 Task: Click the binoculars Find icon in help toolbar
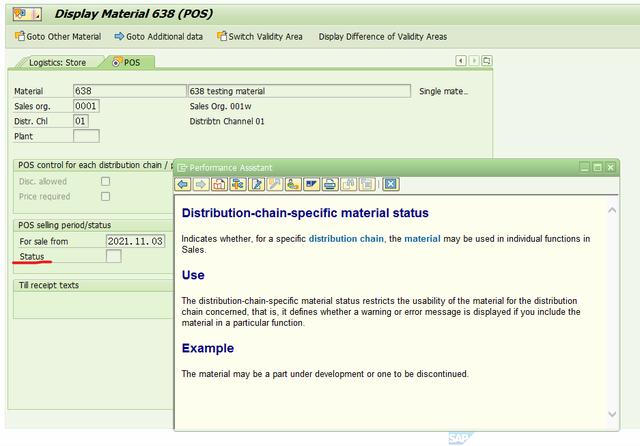pyautogui.click(x=348, y=184)
